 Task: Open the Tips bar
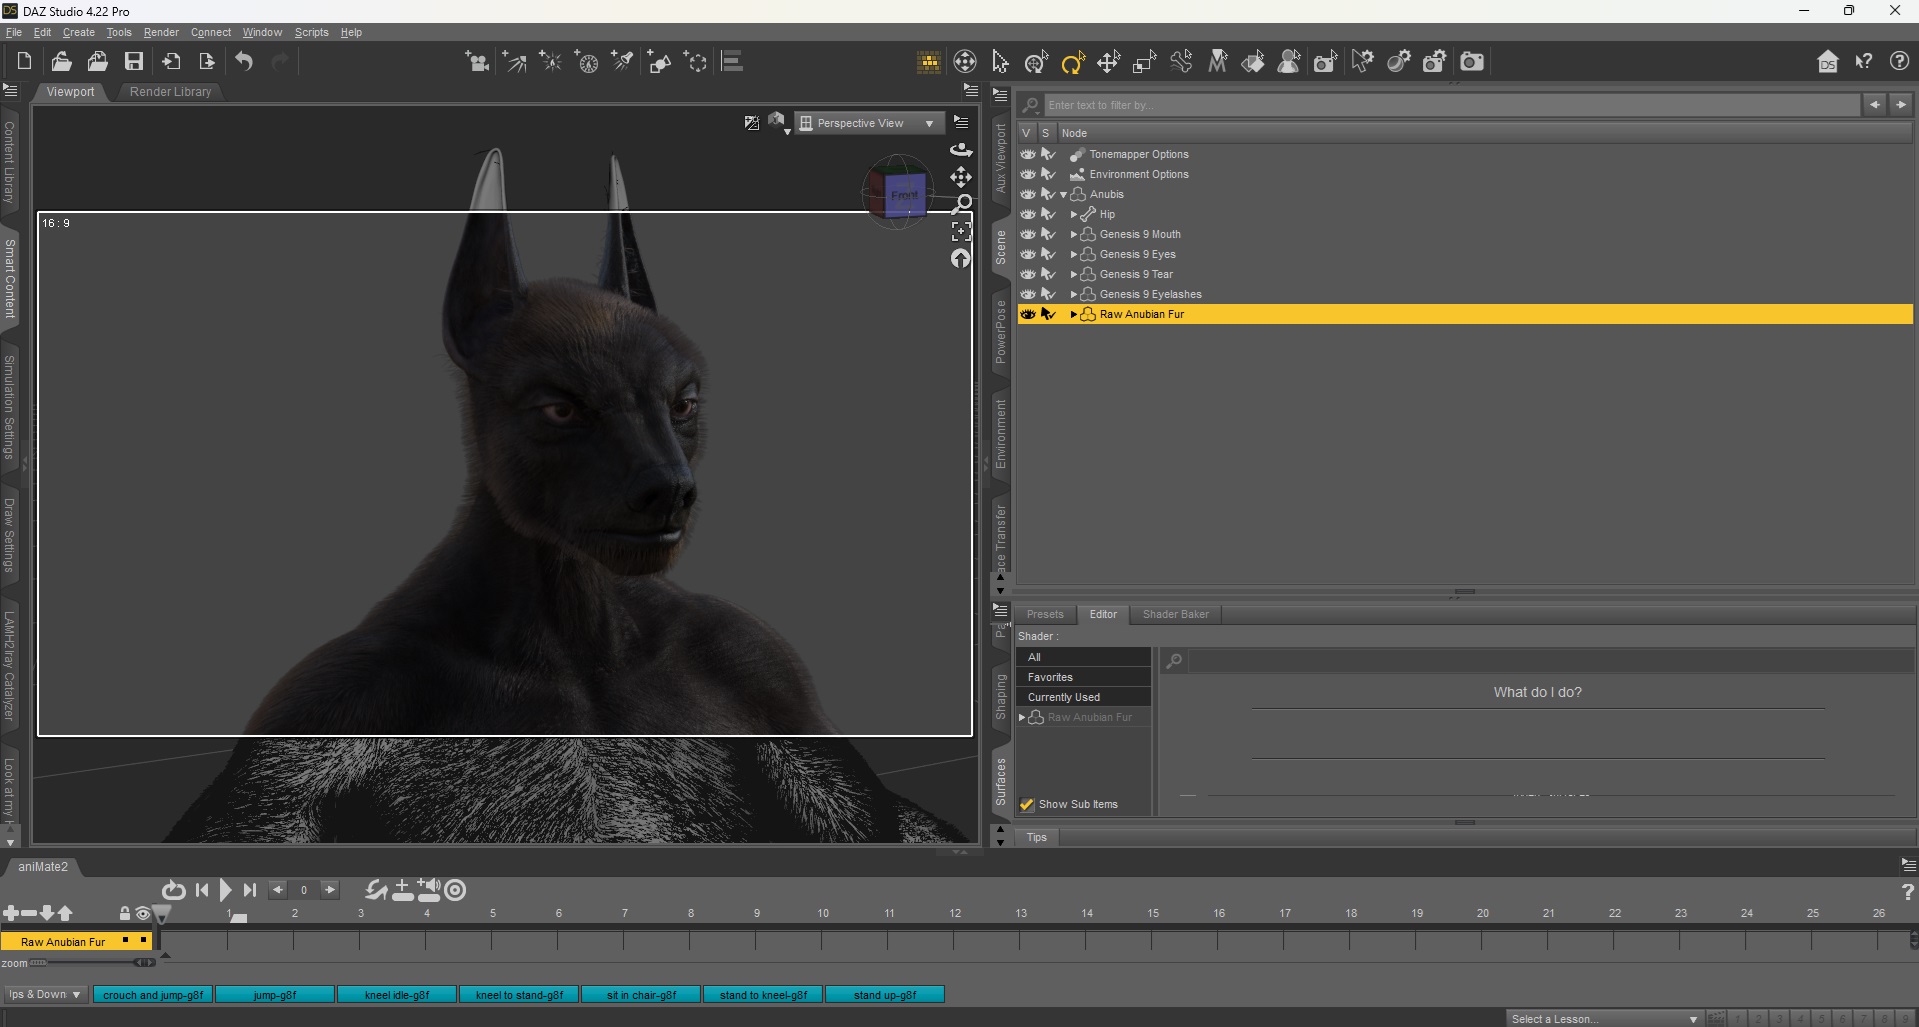tap(1037, 837)
